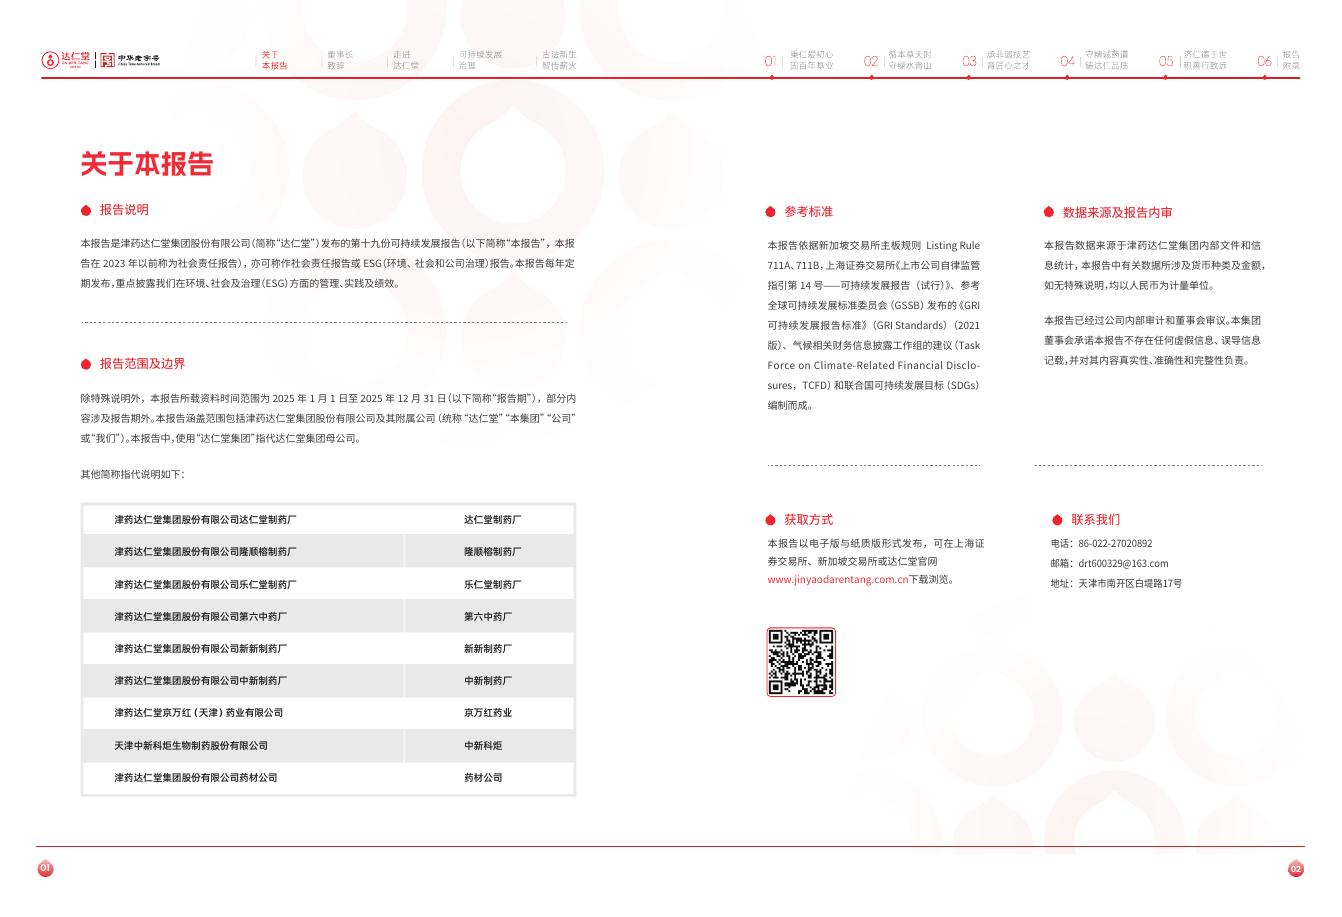Select the full company name ending 隆顺榕制药厂

click(x=205, y=552)
